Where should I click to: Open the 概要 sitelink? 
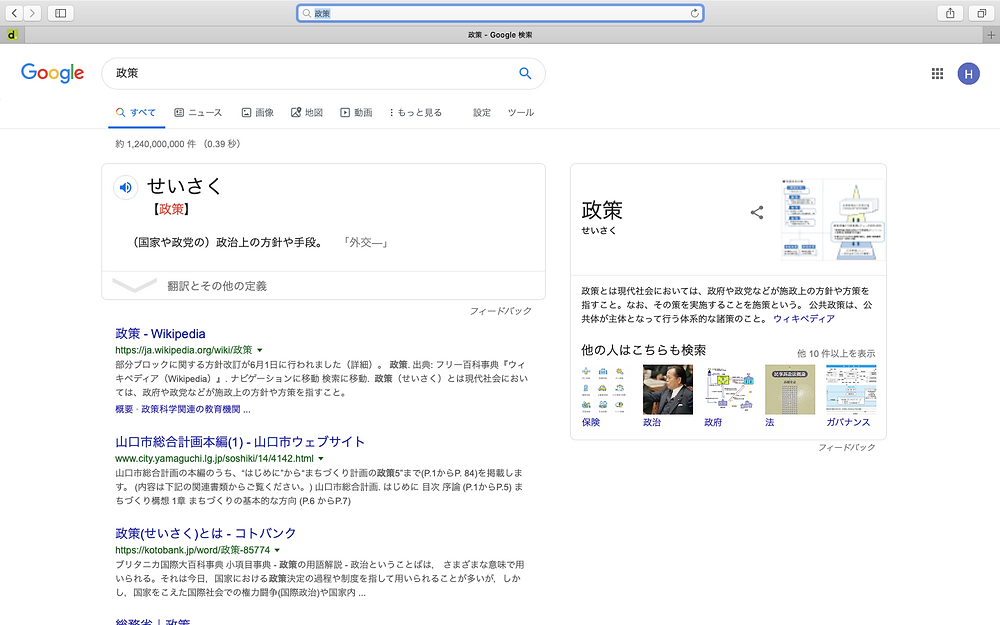(x=124, y=409)
